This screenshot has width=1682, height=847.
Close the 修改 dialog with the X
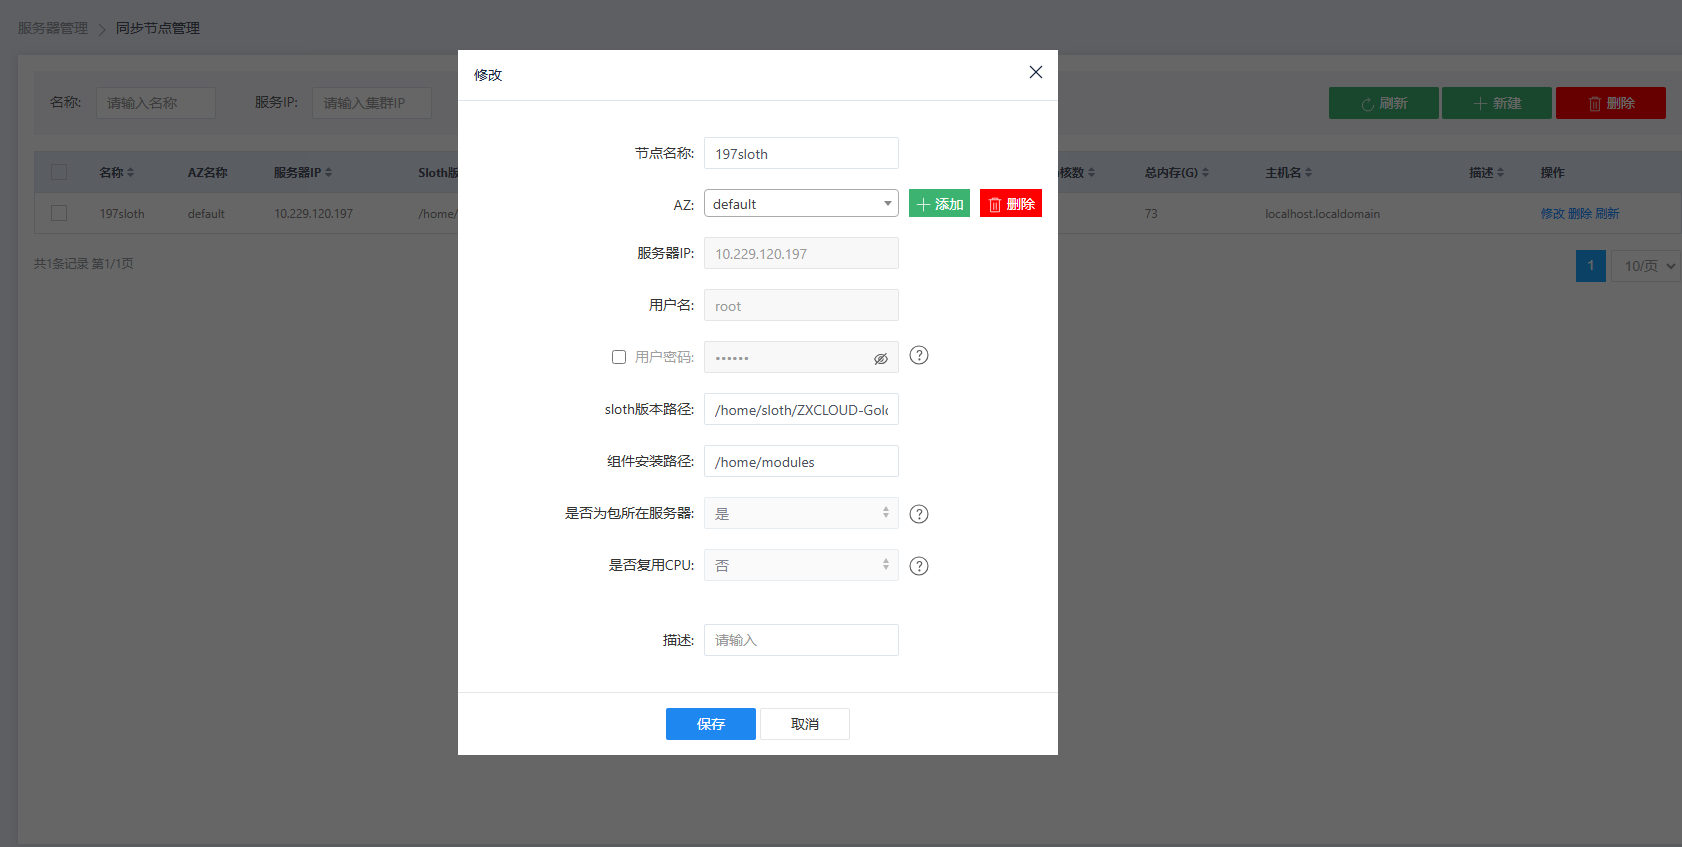coord(1036,72)
